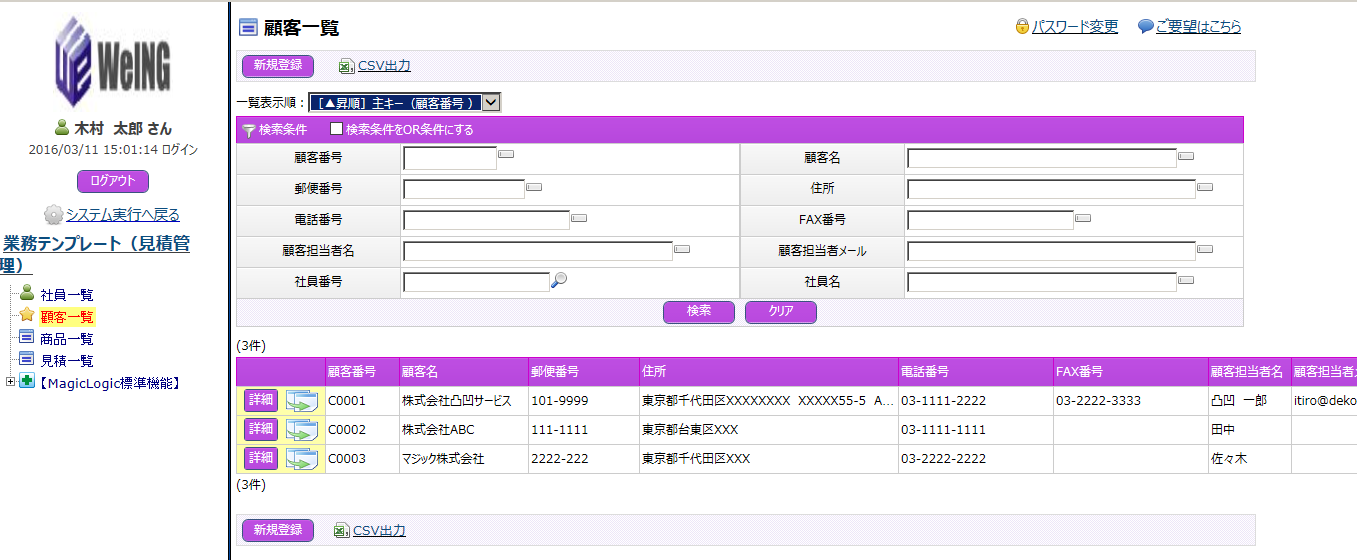1357x560 pixels.
Task: Click the top 新規登録 button
Action: (x=277, y=66)
